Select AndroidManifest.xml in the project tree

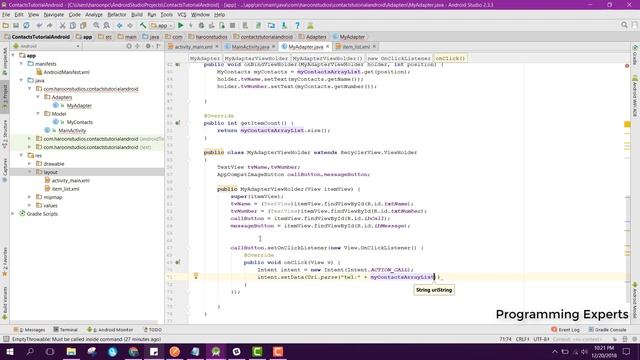(67, 72)
